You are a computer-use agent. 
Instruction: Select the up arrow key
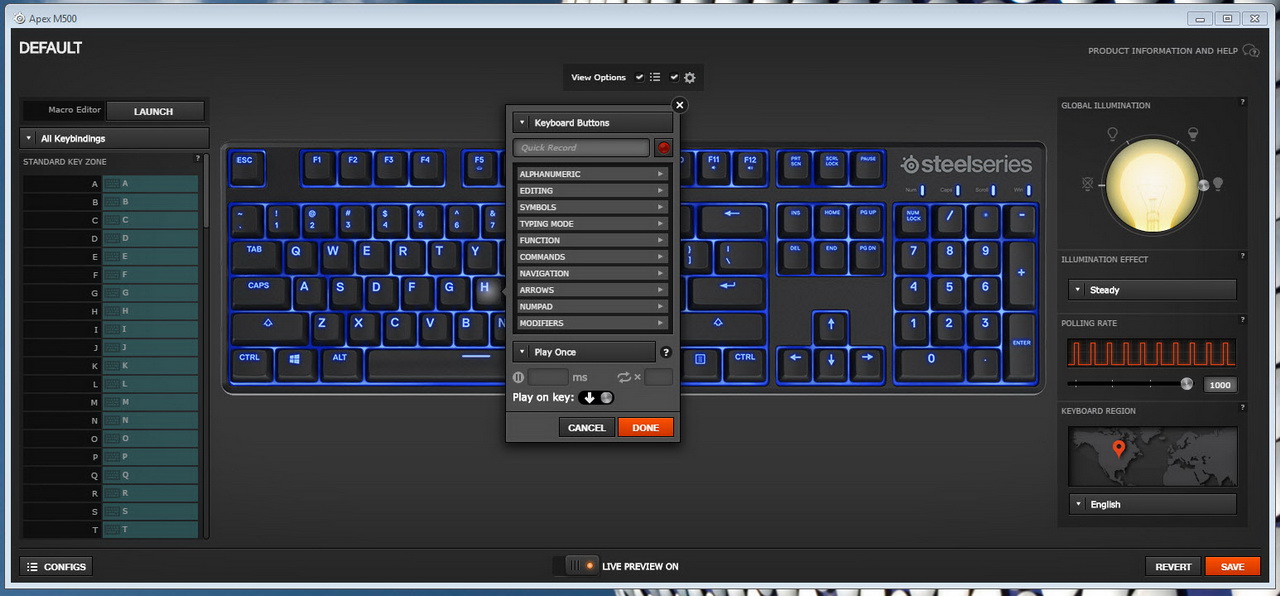pos(830,327)
